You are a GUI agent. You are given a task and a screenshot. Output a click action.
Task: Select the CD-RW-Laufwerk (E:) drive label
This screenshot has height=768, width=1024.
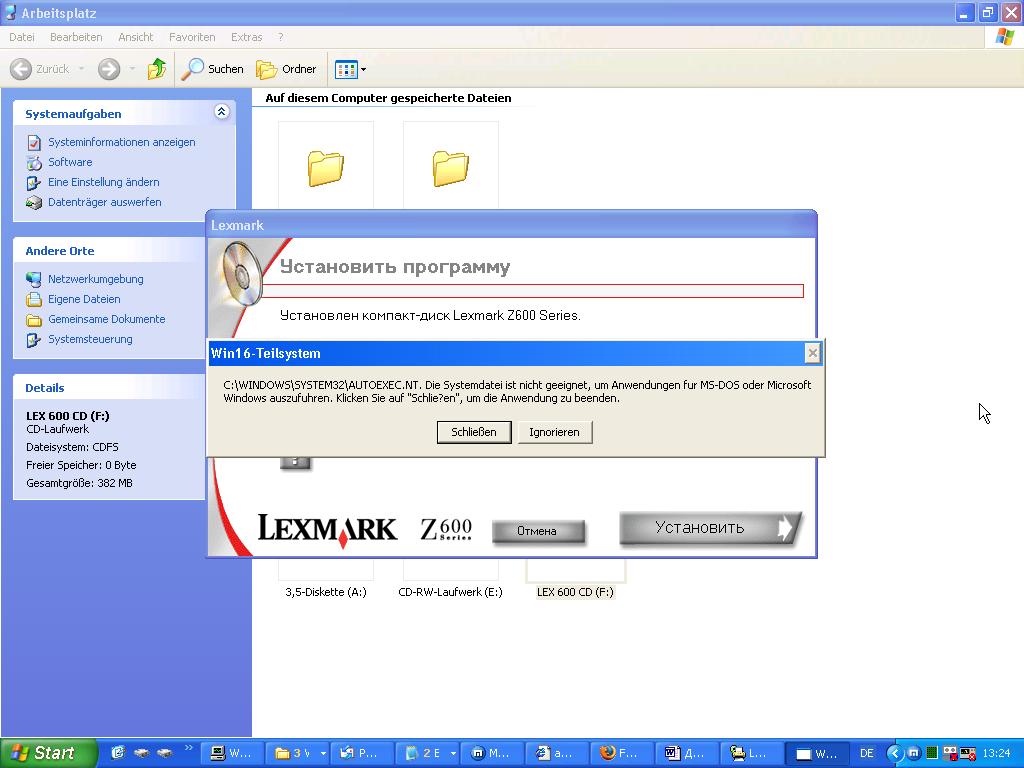tap(451, 592)
